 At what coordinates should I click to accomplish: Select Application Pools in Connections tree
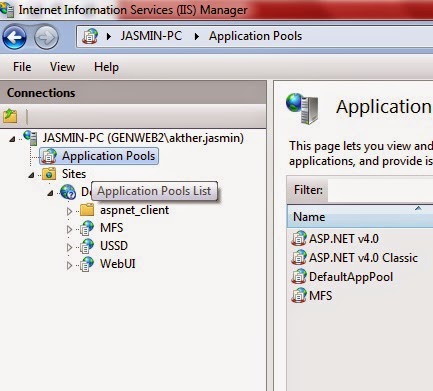tap(109, 156)
